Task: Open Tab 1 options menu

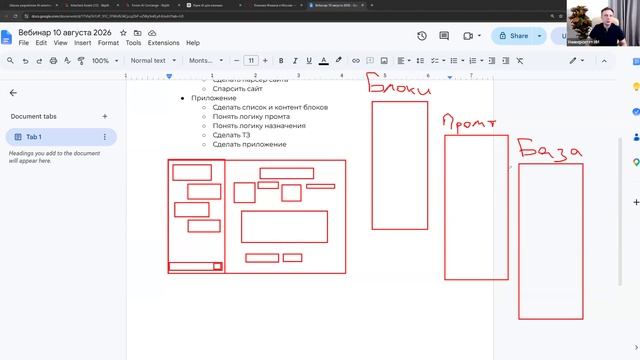Action: coord(104,137)
